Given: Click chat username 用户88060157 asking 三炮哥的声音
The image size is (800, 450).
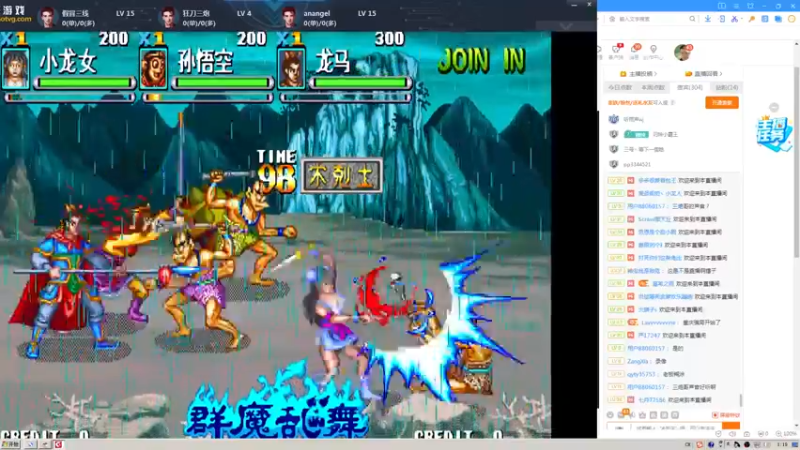Looking at the screenshot, I should 646,206.
